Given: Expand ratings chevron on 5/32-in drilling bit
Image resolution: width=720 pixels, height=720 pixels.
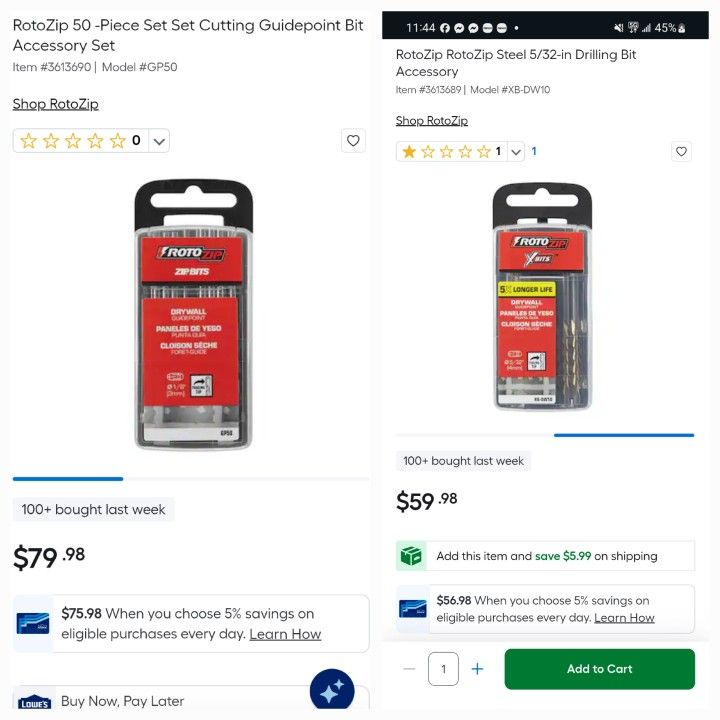Looking at the screenshot, I should 516,152.
